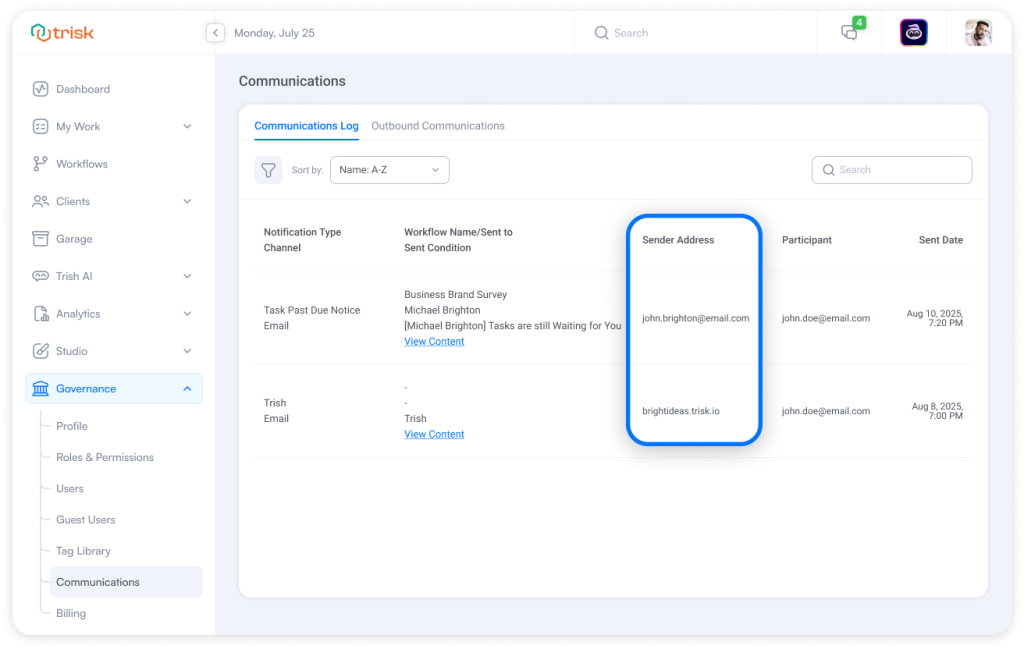Expand the My Work menu chevron
The image size is (1024, 649).
[187, 127]
